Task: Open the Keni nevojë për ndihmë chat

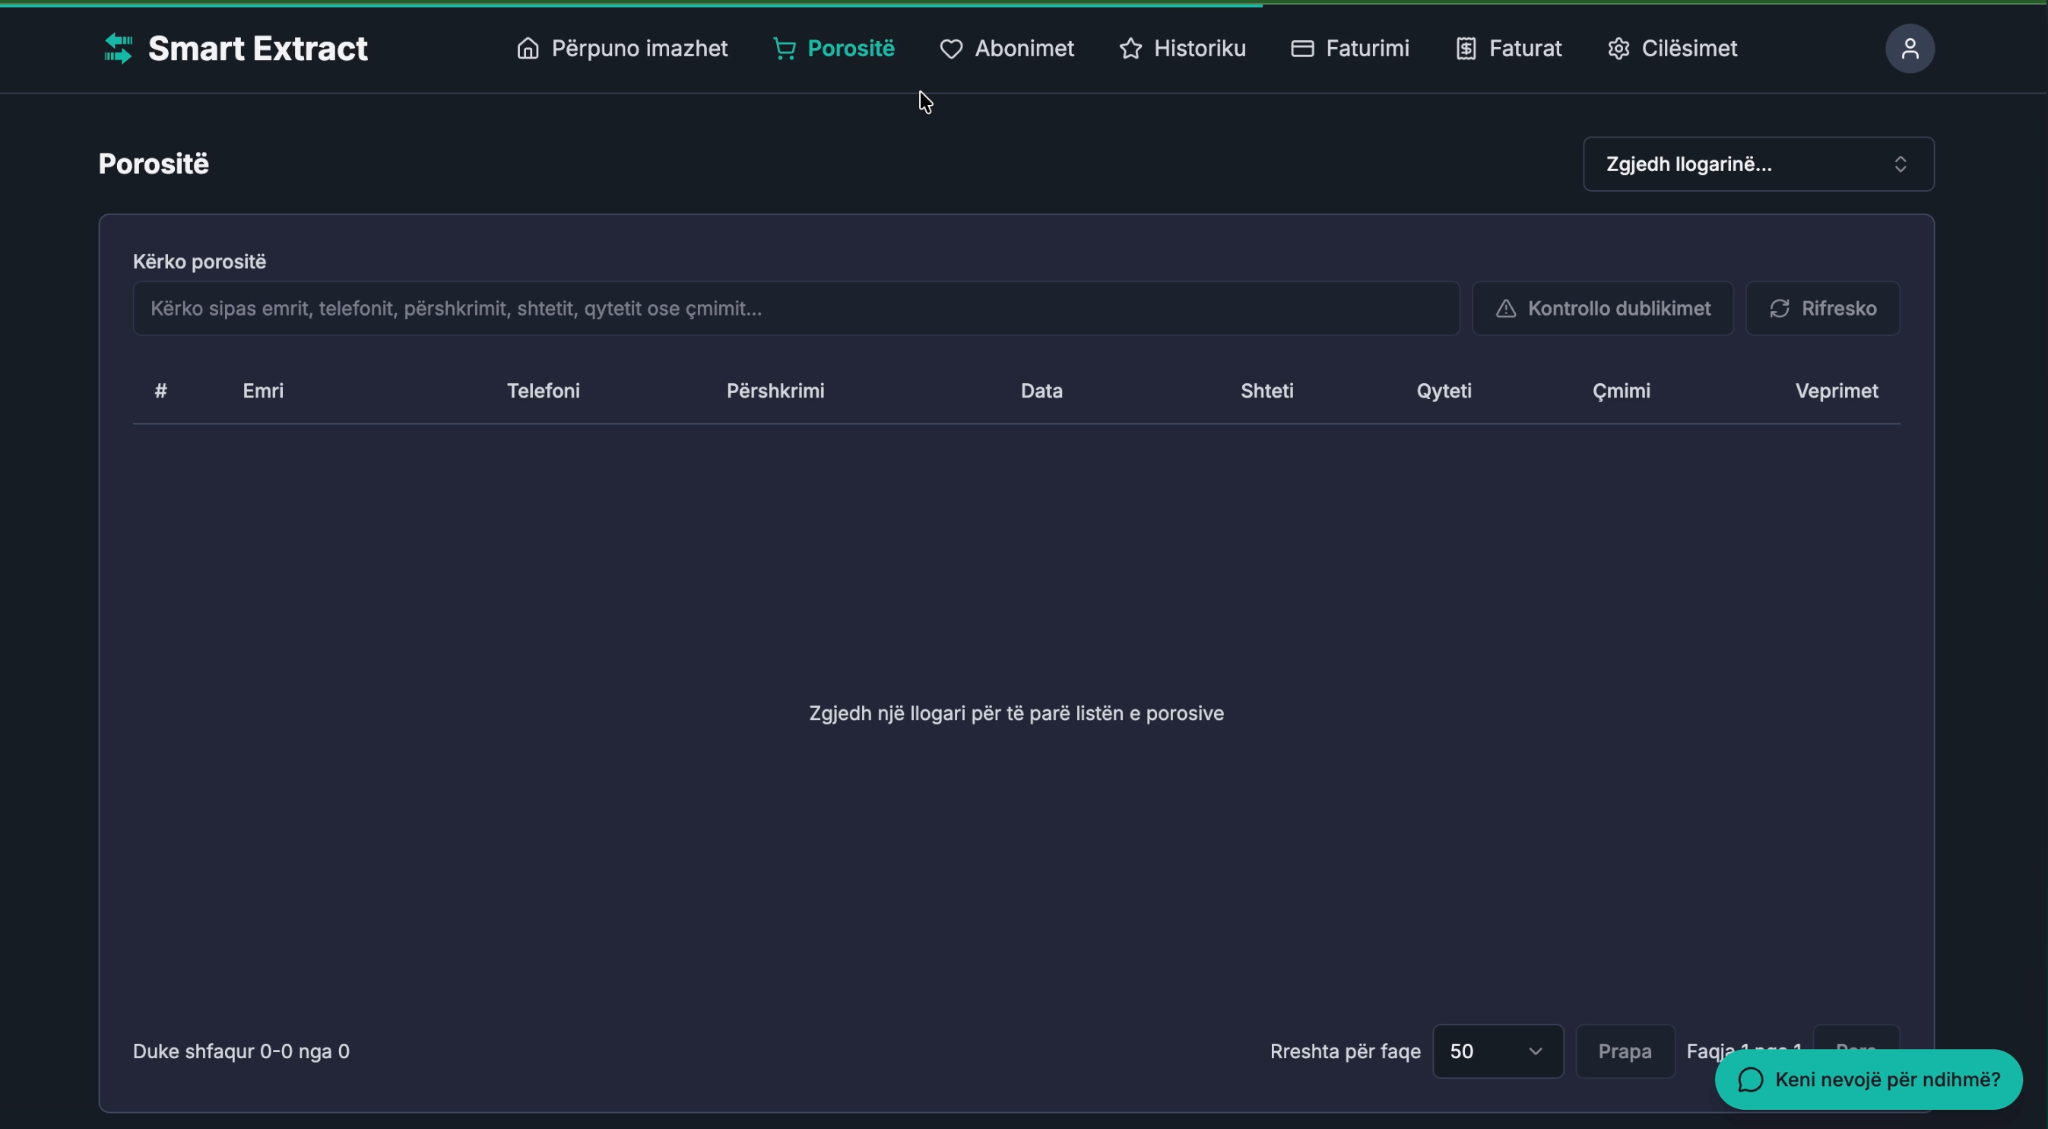Action: click(1868, 1079)
